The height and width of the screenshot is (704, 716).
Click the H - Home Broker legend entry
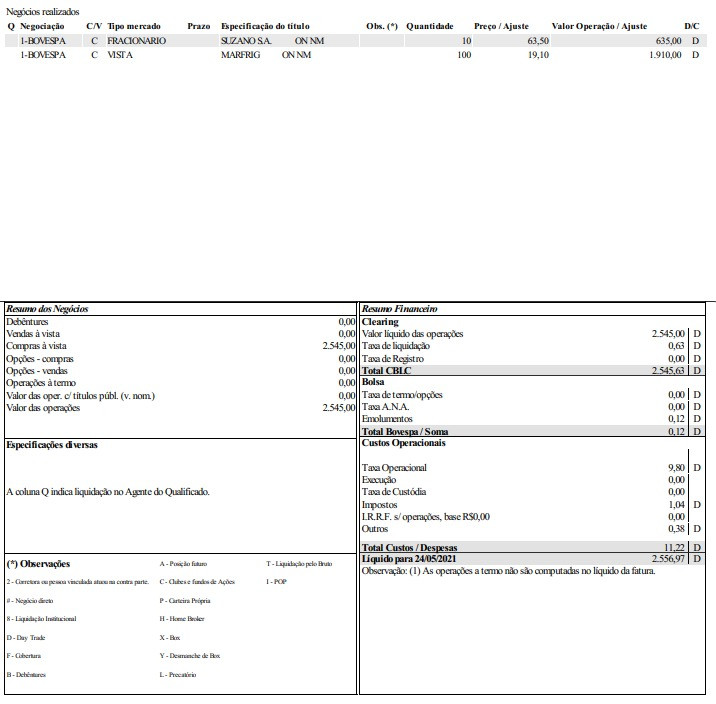(182, 619)
